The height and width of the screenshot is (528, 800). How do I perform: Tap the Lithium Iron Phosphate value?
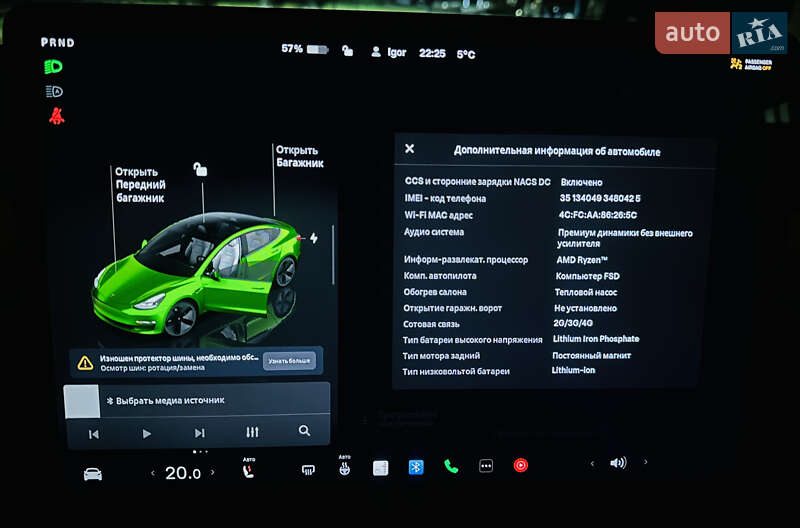click(x=596, y=339)
